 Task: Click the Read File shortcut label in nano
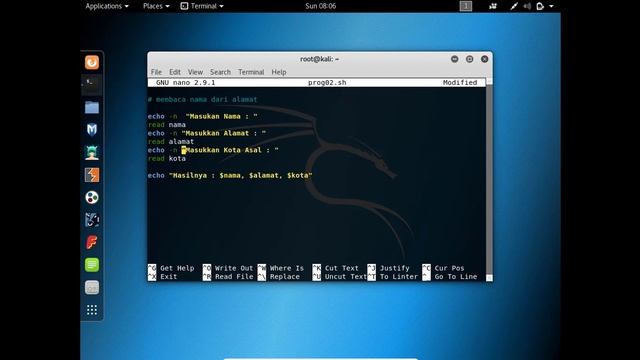[234, 277]
